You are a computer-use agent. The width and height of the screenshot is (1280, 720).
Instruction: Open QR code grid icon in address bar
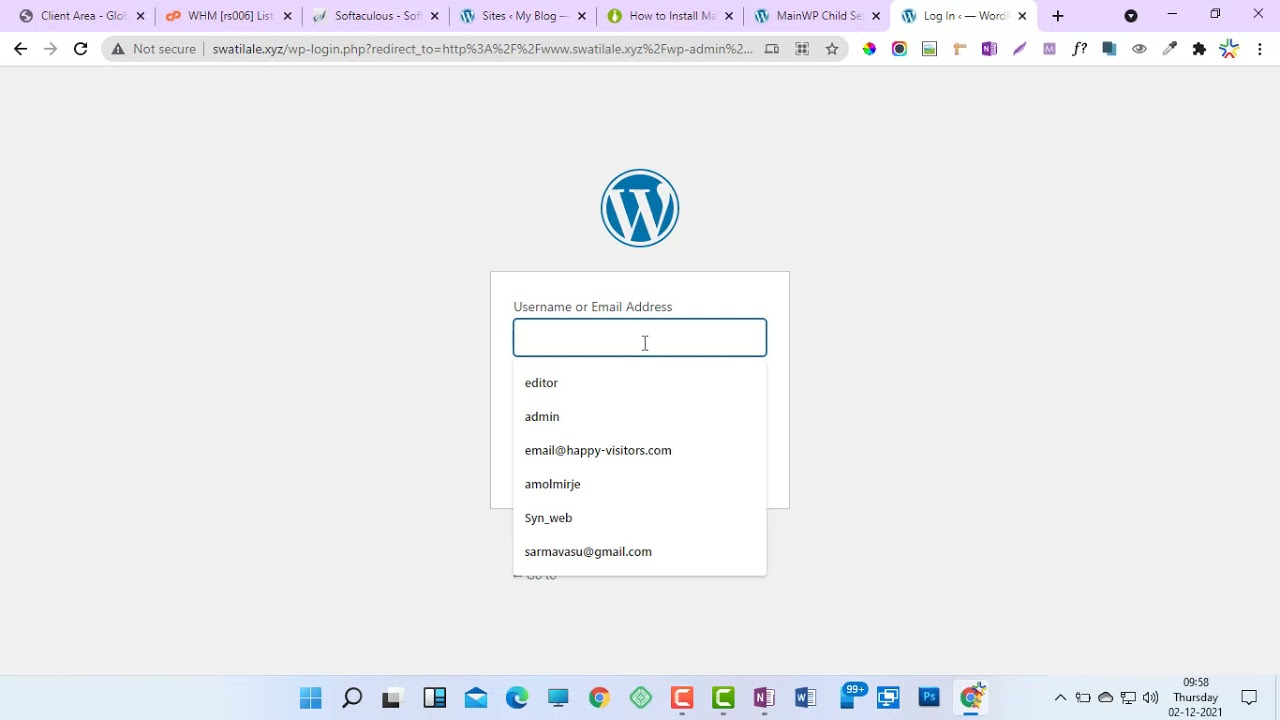(802, 49)
